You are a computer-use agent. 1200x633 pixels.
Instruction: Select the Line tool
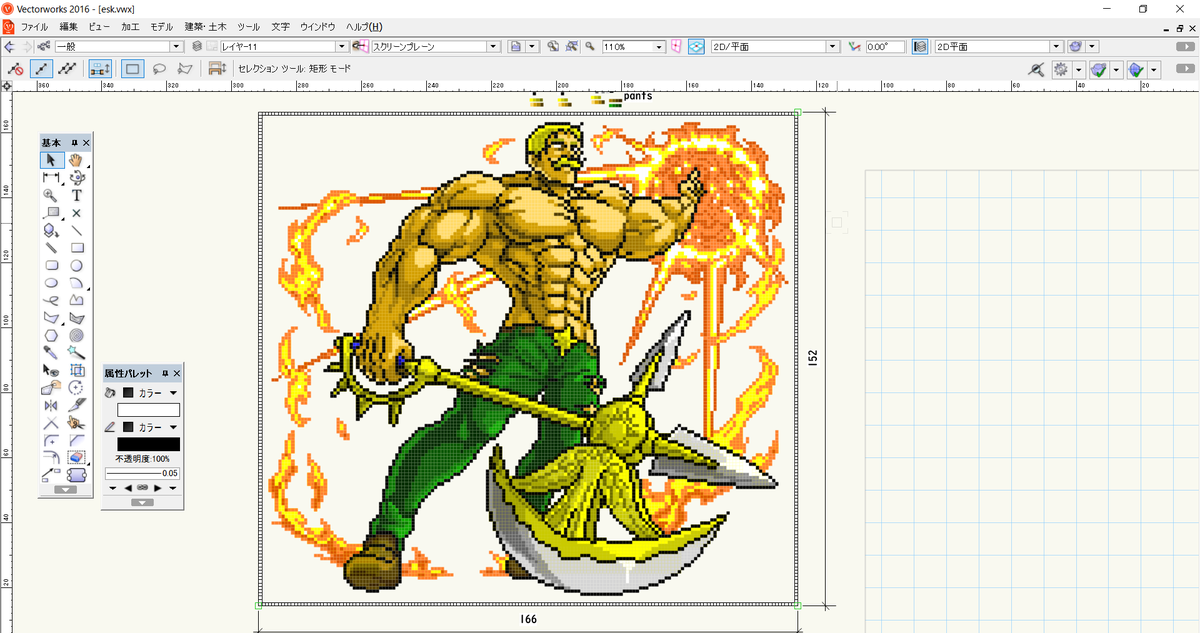pyautogui.click(x=76, y=231)
